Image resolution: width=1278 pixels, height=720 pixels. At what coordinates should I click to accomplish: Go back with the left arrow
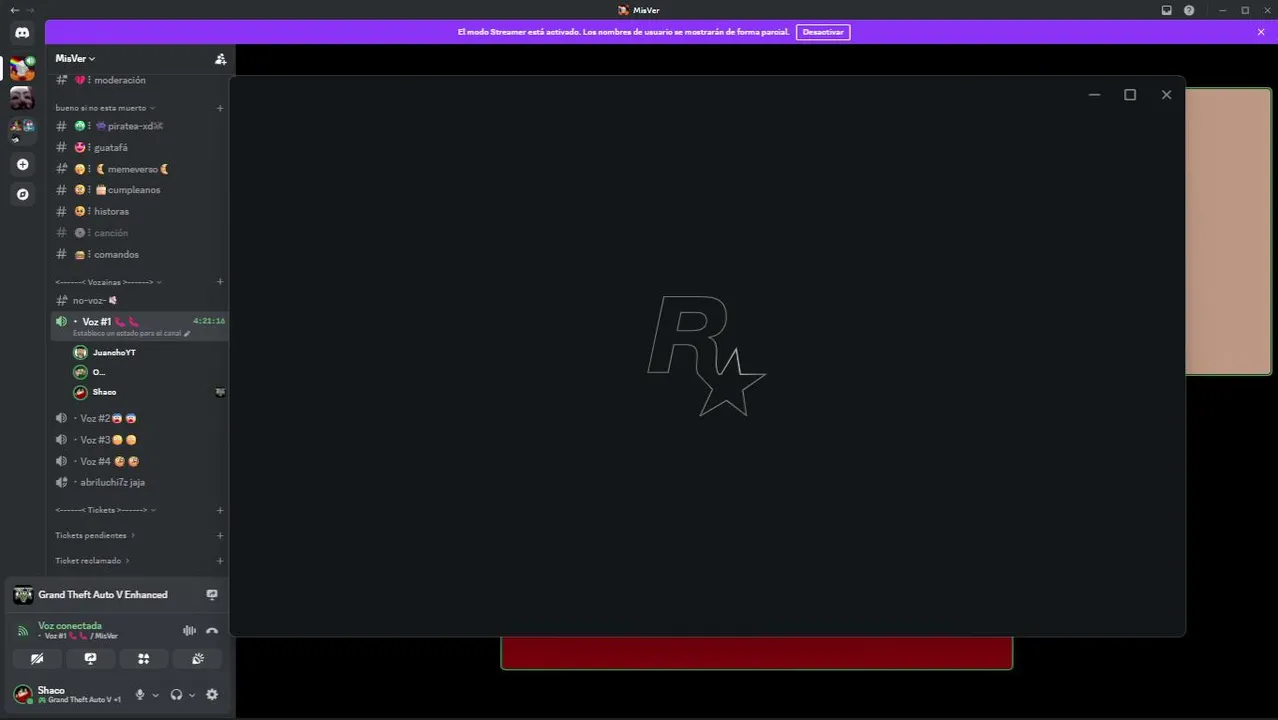point(14,10)
